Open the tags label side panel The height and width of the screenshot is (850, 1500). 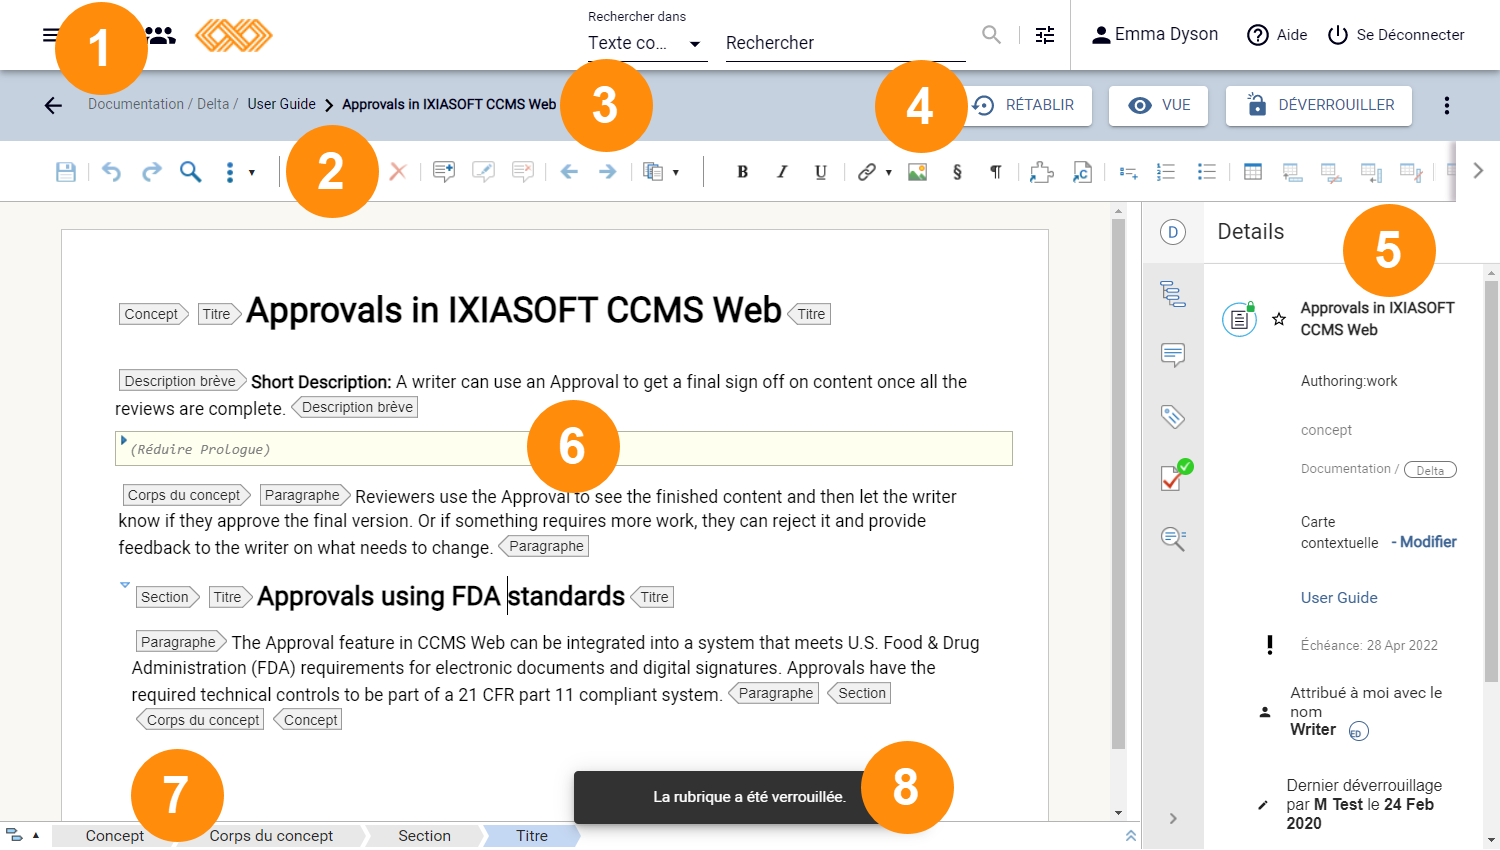click(1173, 416)
